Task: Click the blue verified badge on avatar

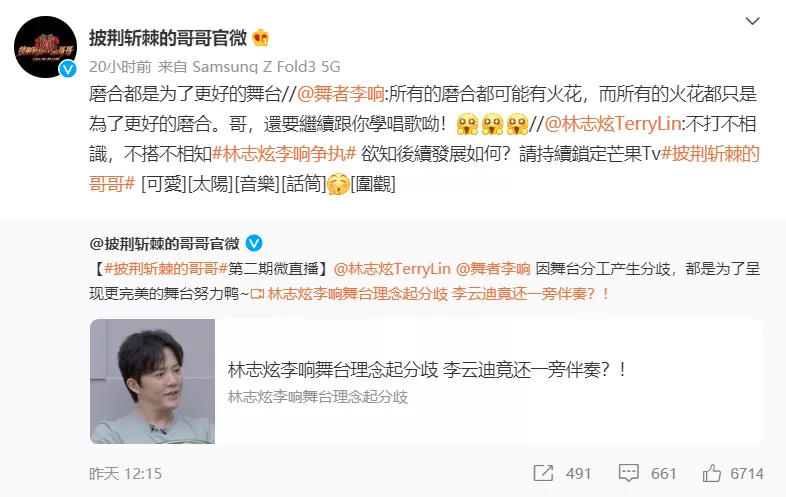Action: [68, 69]
